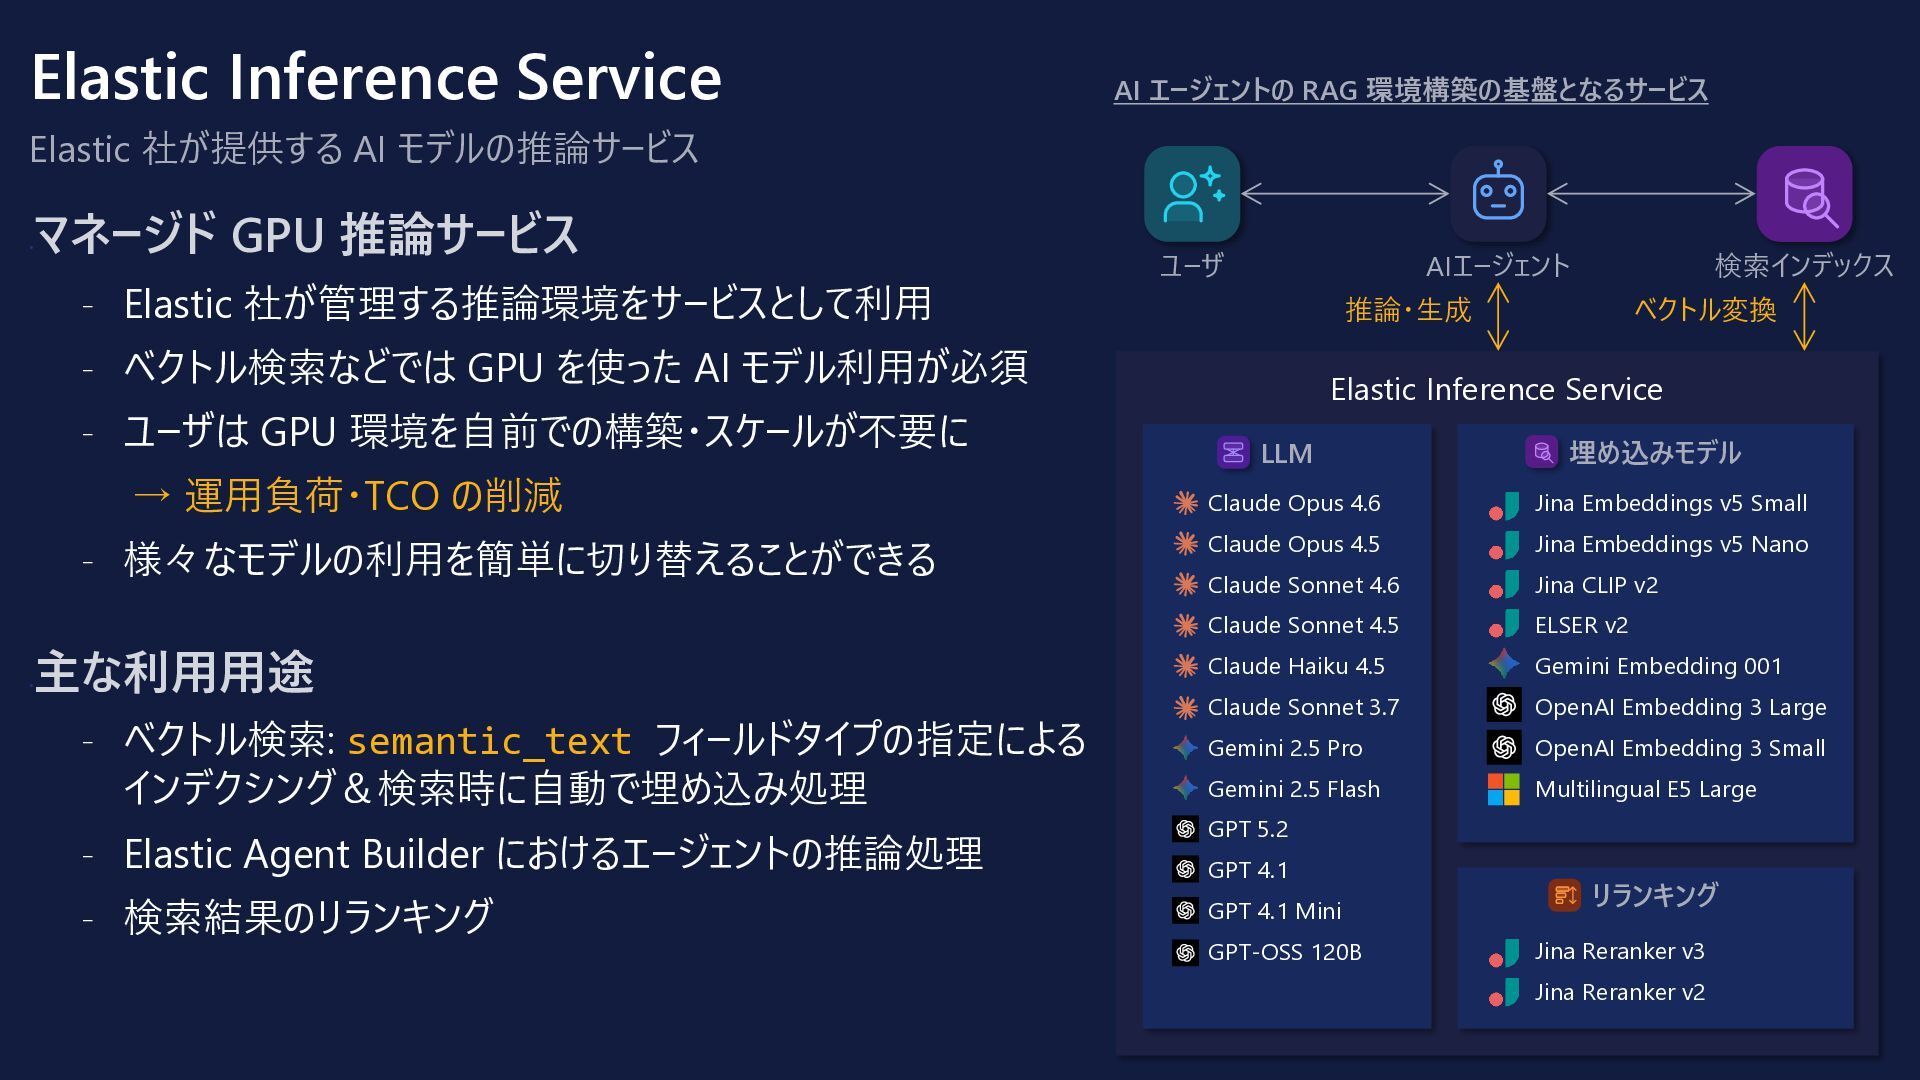1920x1080 pixels.
Task: Click the user icon labeled ユーザ
Action: 1192,194
